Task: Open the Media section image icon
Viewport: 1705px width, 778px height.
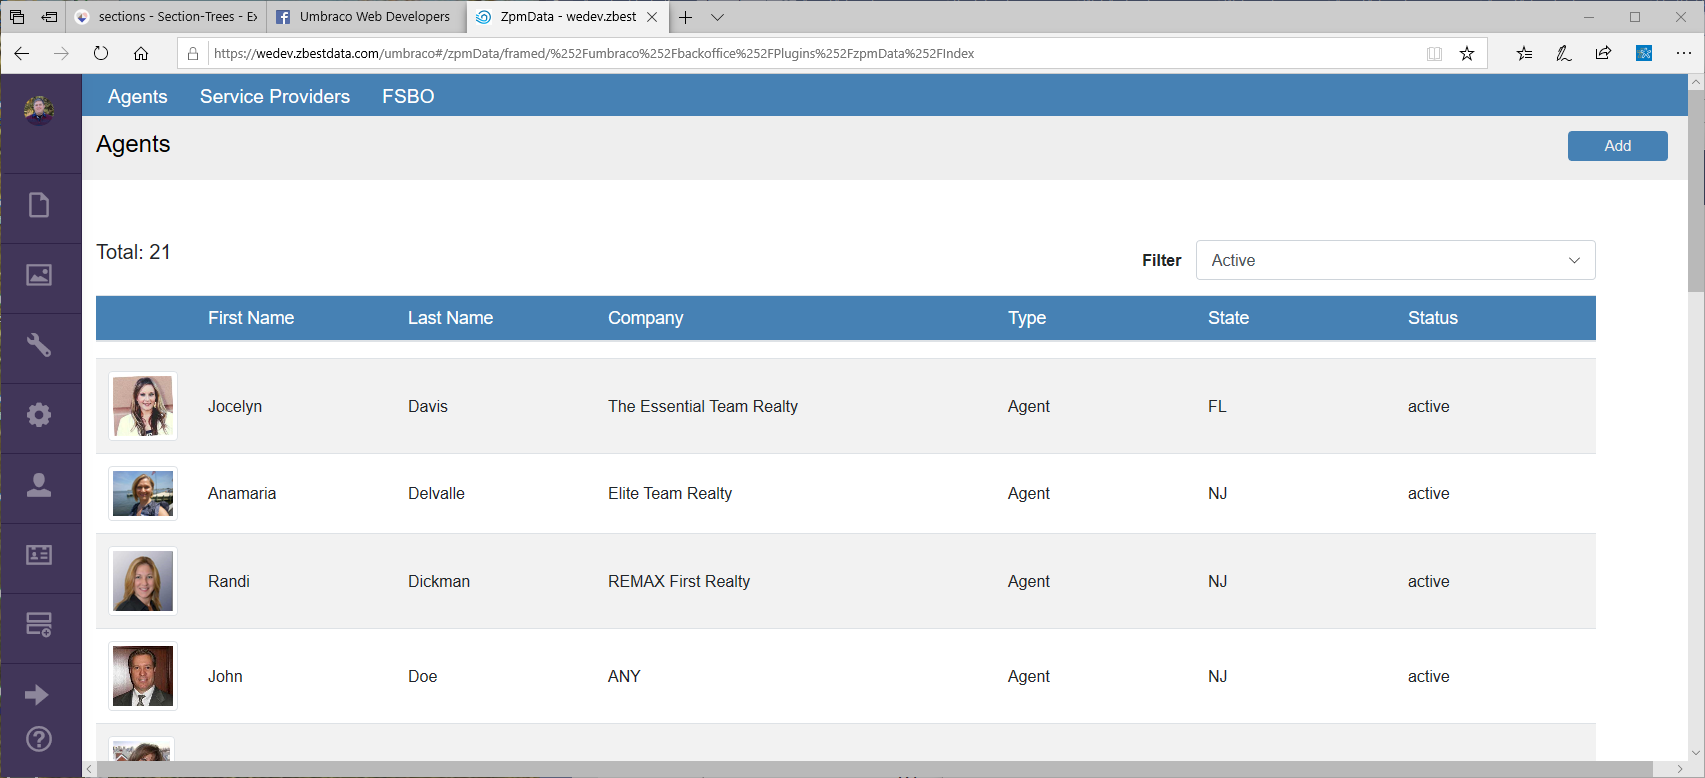Action: click(39, 275)
